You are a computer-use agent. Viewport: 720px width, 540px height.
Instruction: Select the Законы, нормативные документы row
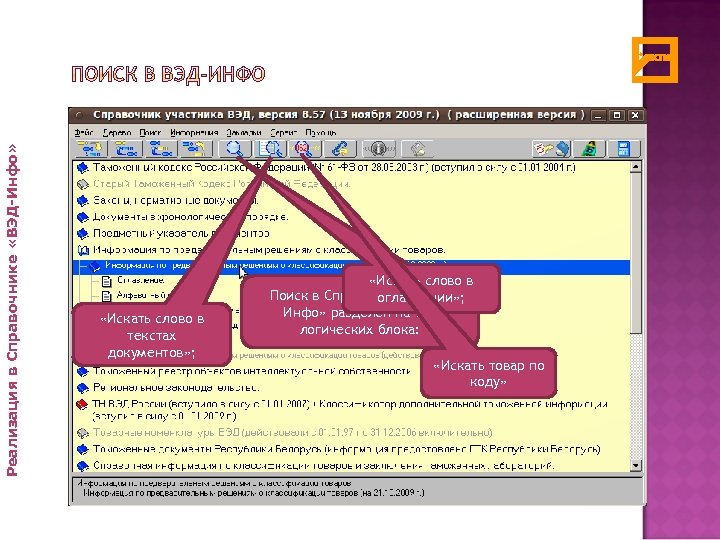tap(175, 201)
